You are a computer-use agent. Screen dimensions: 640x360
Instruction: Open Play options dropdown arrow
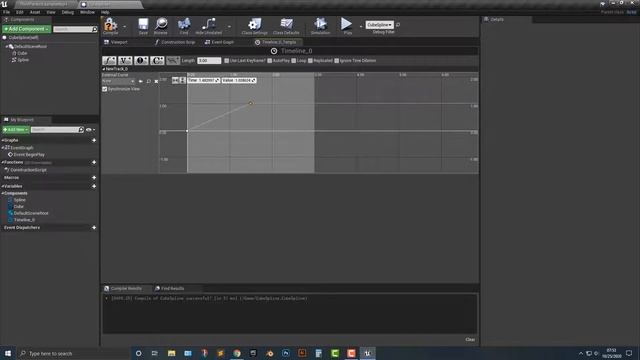click(x=361, y=27)
